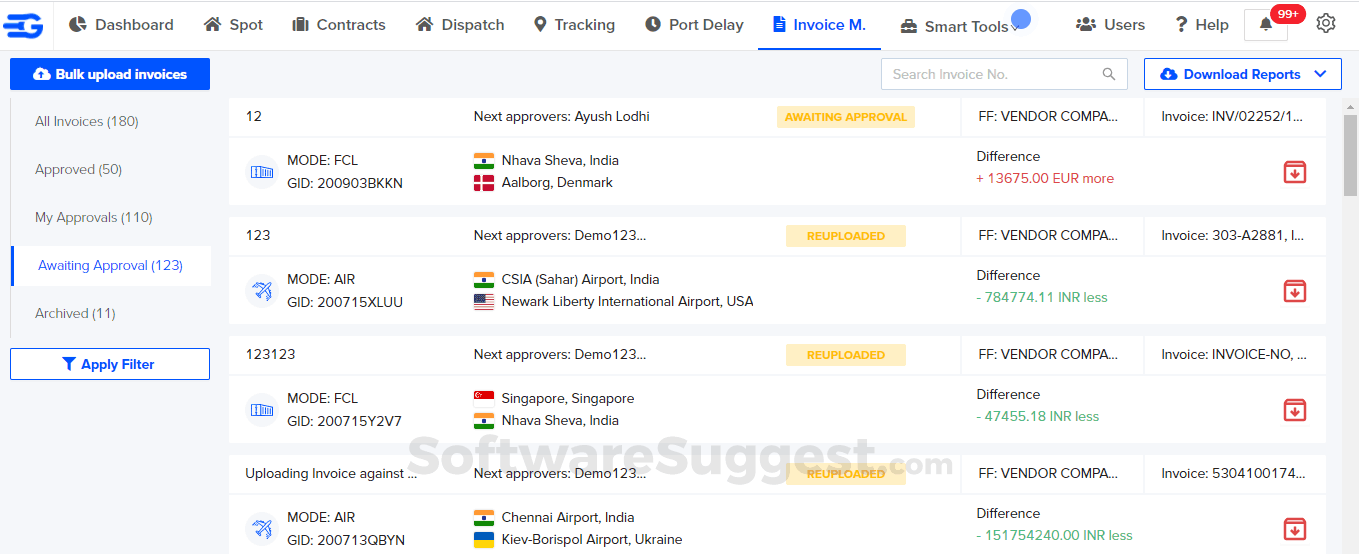
Task: Open settings via the gear icon
Action: point(1326,24)
